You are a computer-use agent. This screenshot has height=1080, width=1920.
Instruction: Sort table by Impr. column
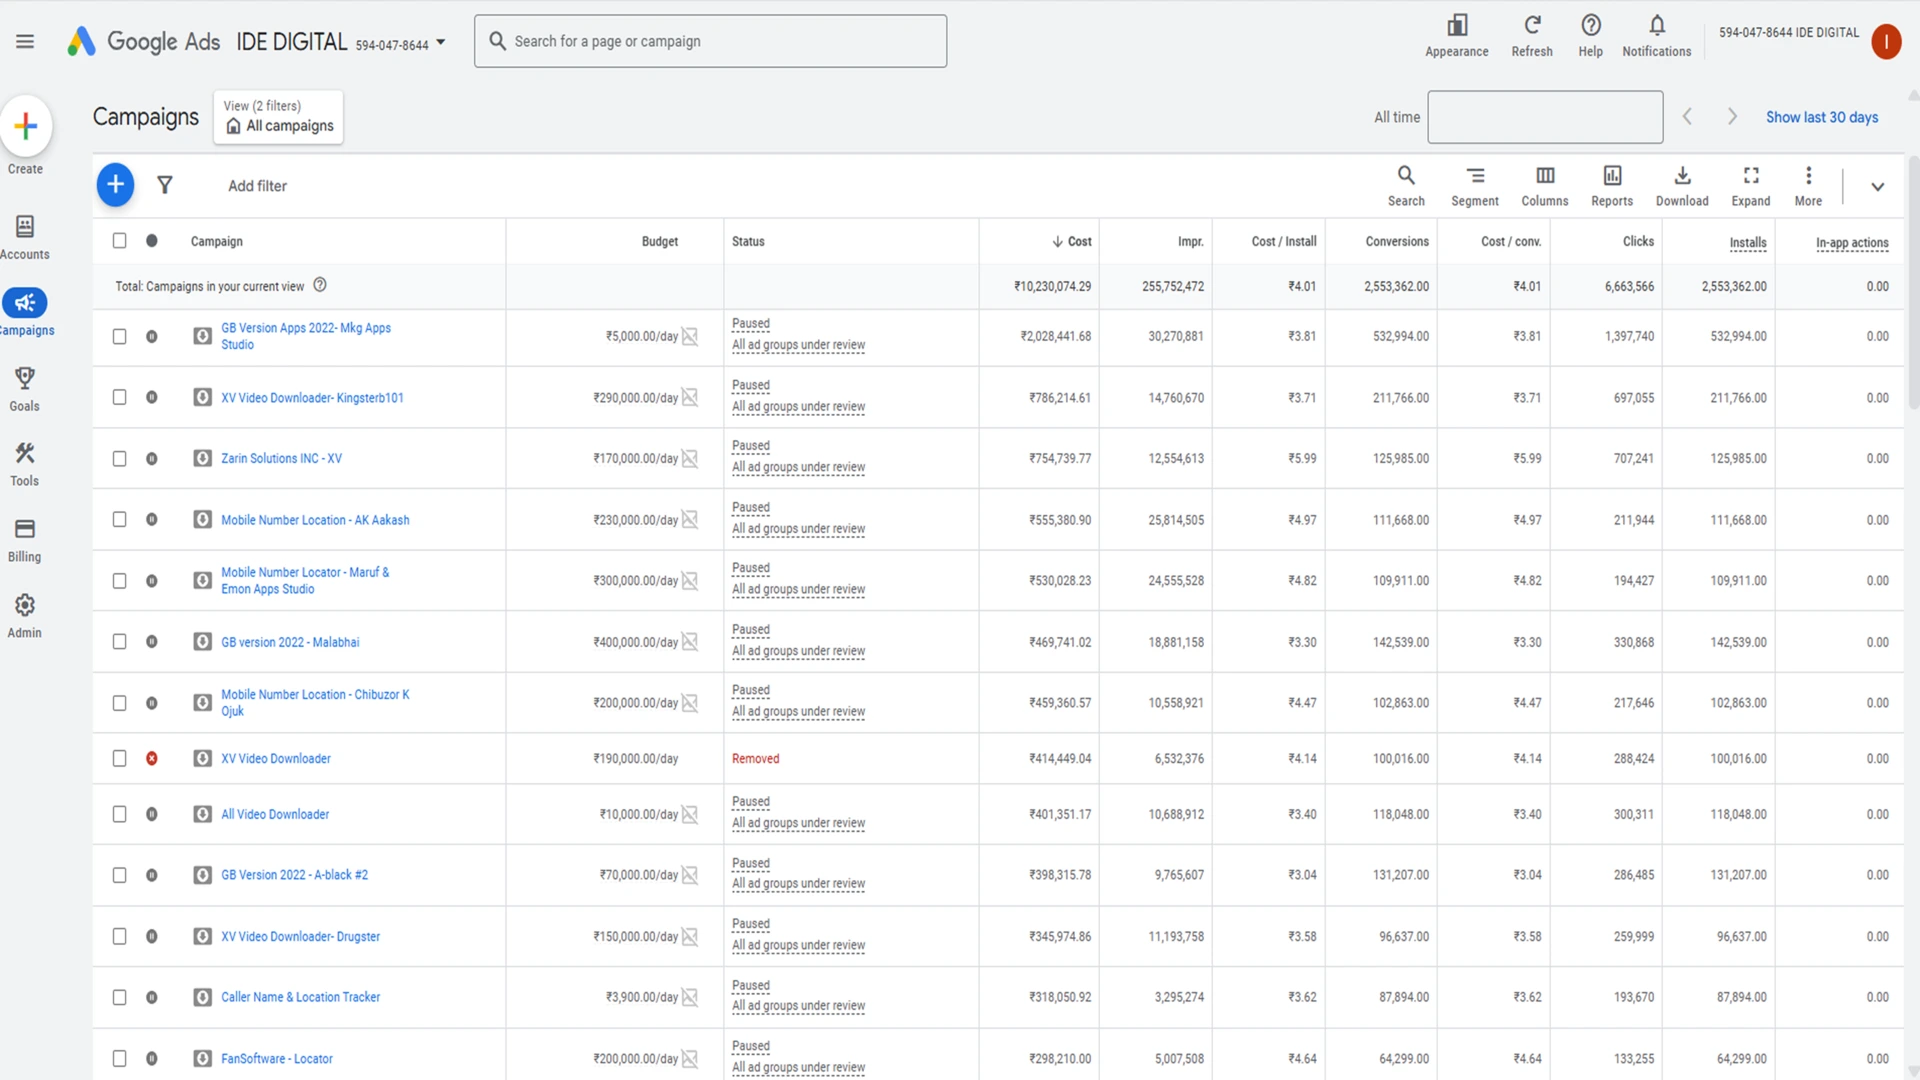pyautogui.click(x=1190, y=241)
